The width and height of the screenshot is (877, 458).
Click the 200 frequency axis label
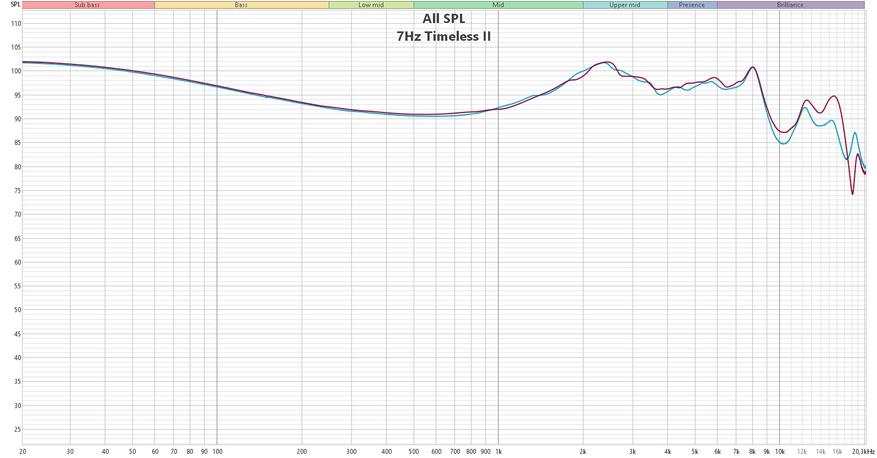tap(302, 451)
